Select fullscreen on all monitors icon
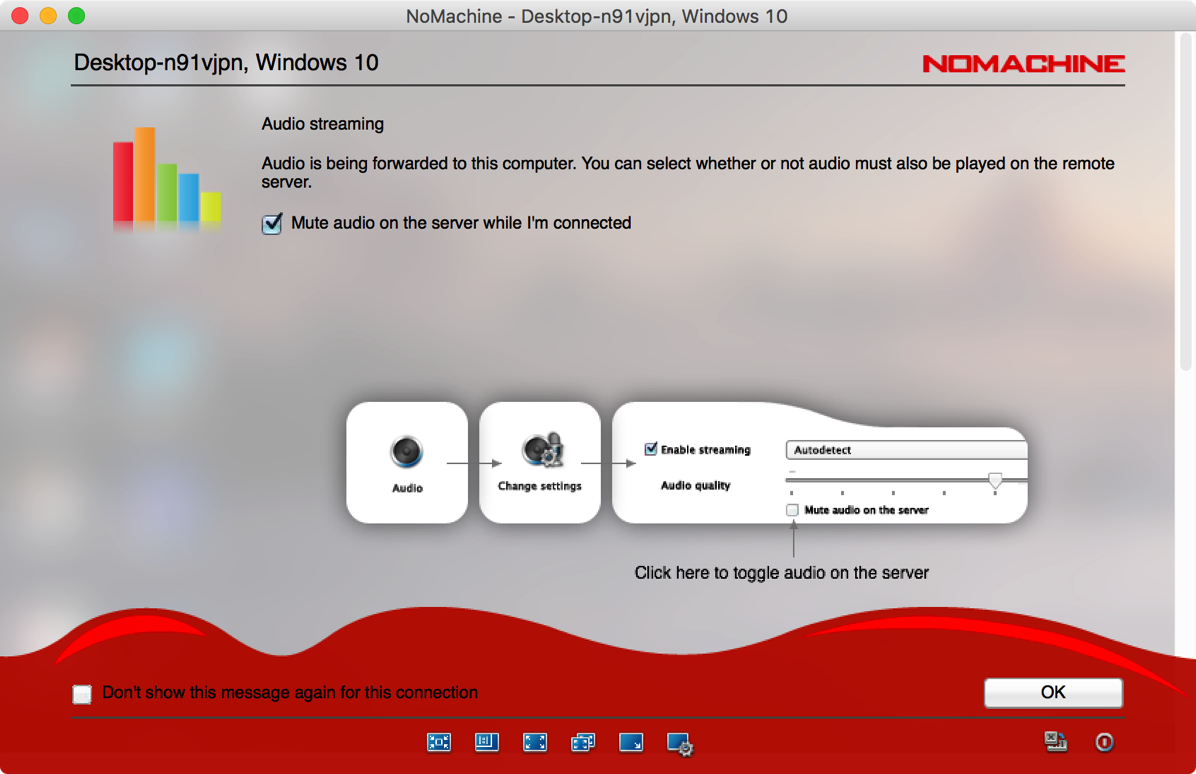This screenshot has width=1196, height=774. [583, 742]
